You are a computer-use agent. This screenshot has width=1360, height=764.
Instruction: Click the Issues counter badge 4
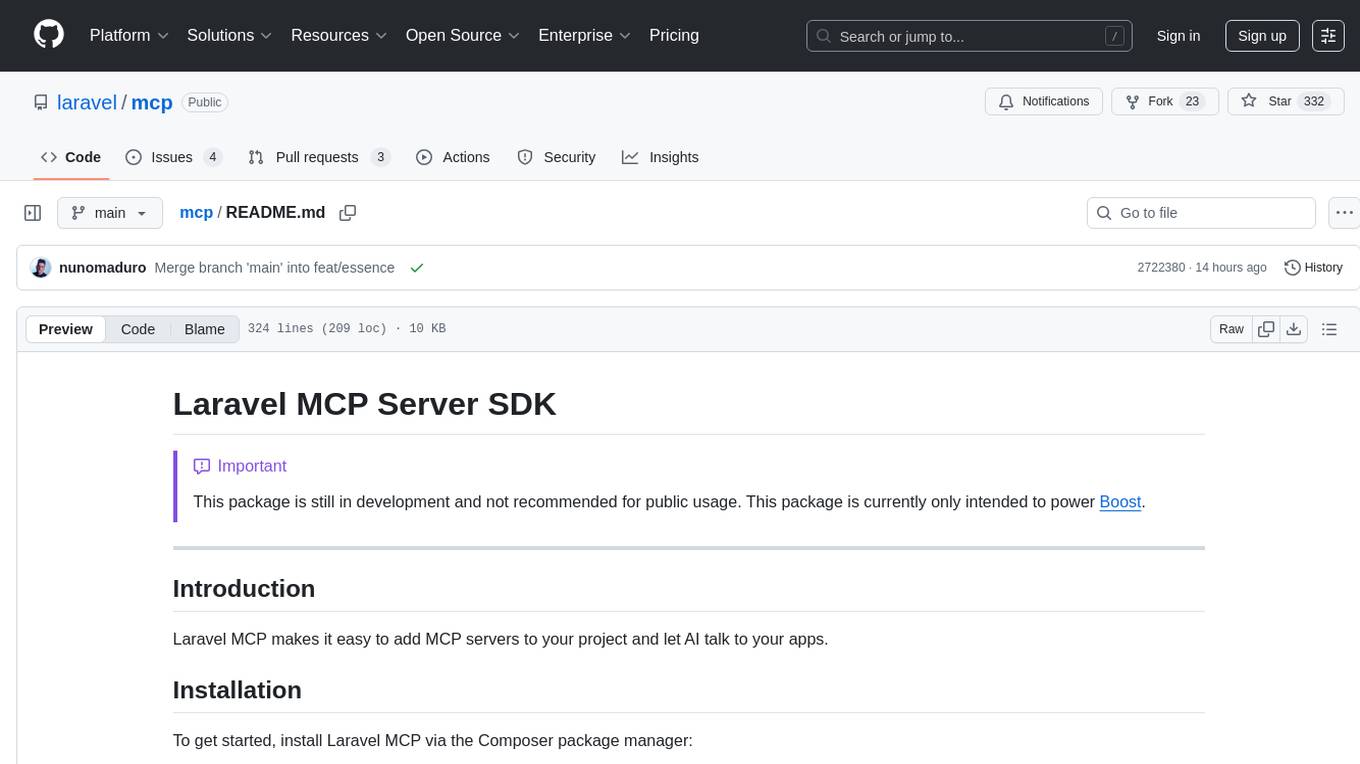coord(212,157)
